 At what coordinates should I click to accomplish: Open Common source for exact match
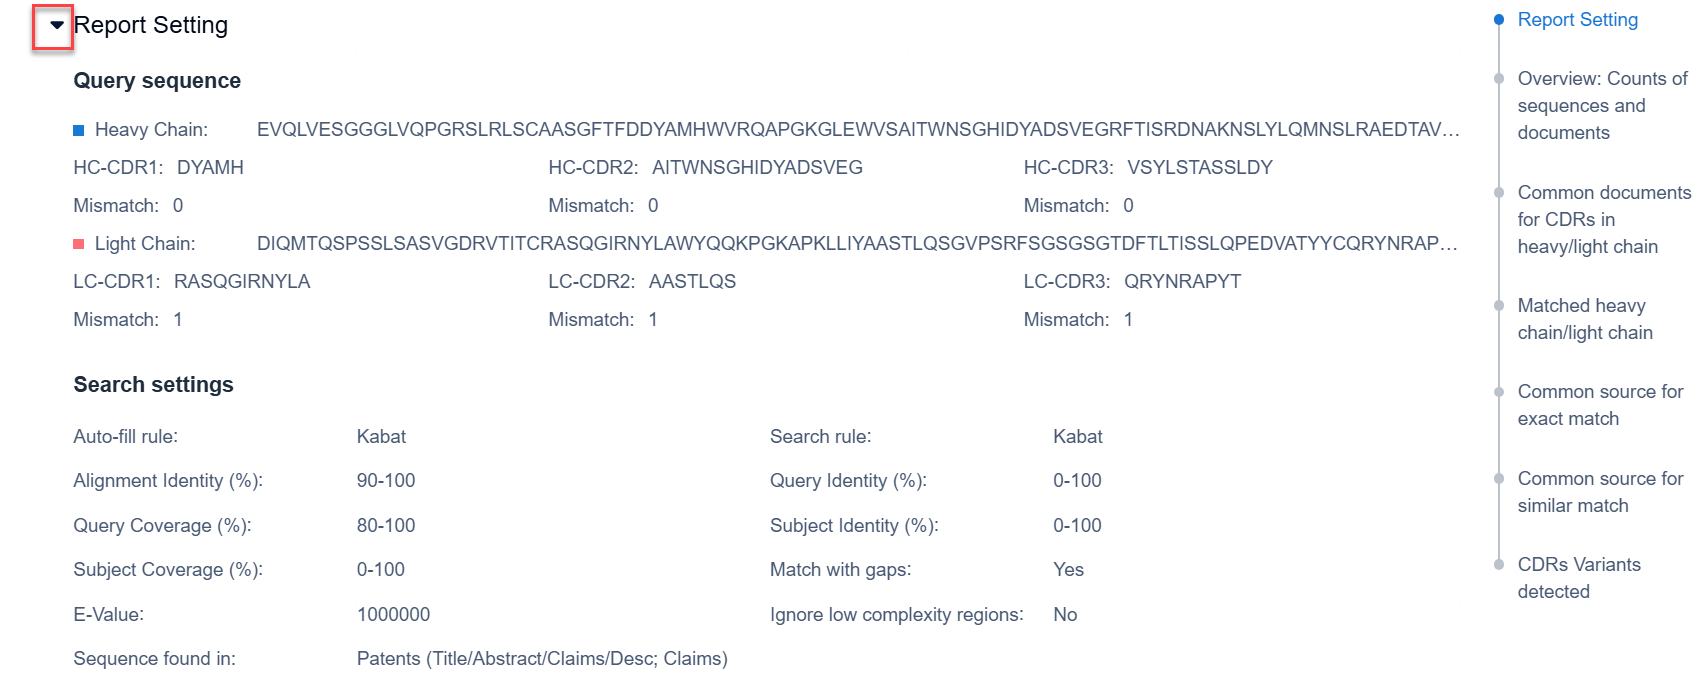click(1599, 405)
